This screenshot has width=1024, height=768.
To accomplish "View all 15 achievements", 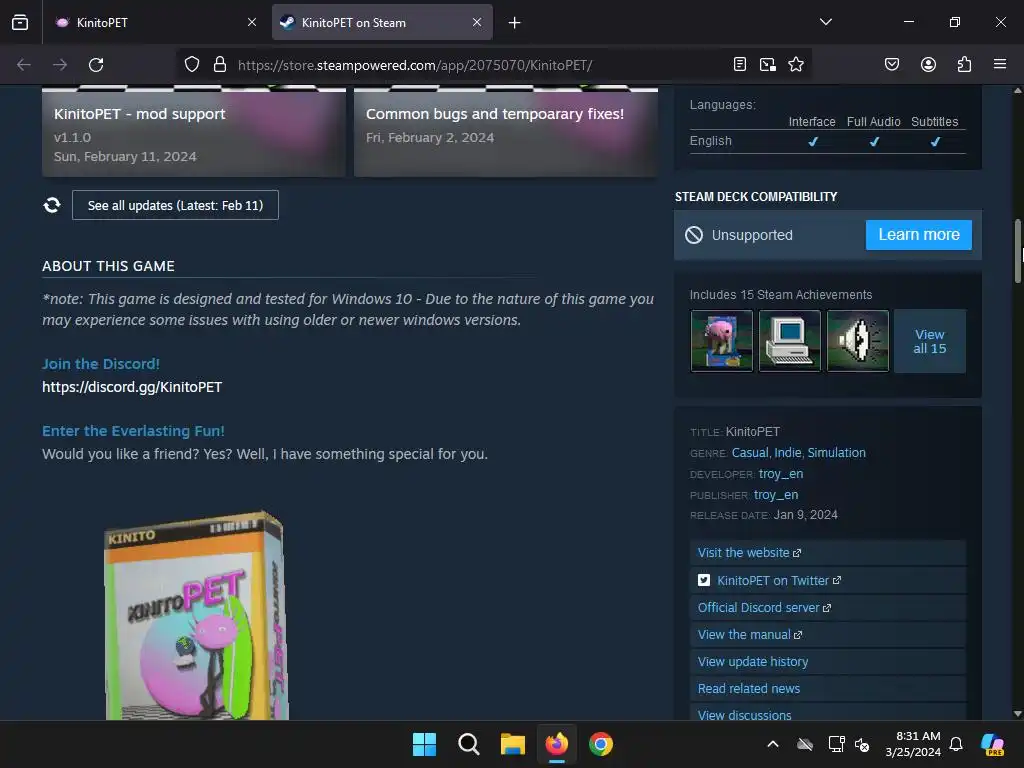I will [929, 341].
